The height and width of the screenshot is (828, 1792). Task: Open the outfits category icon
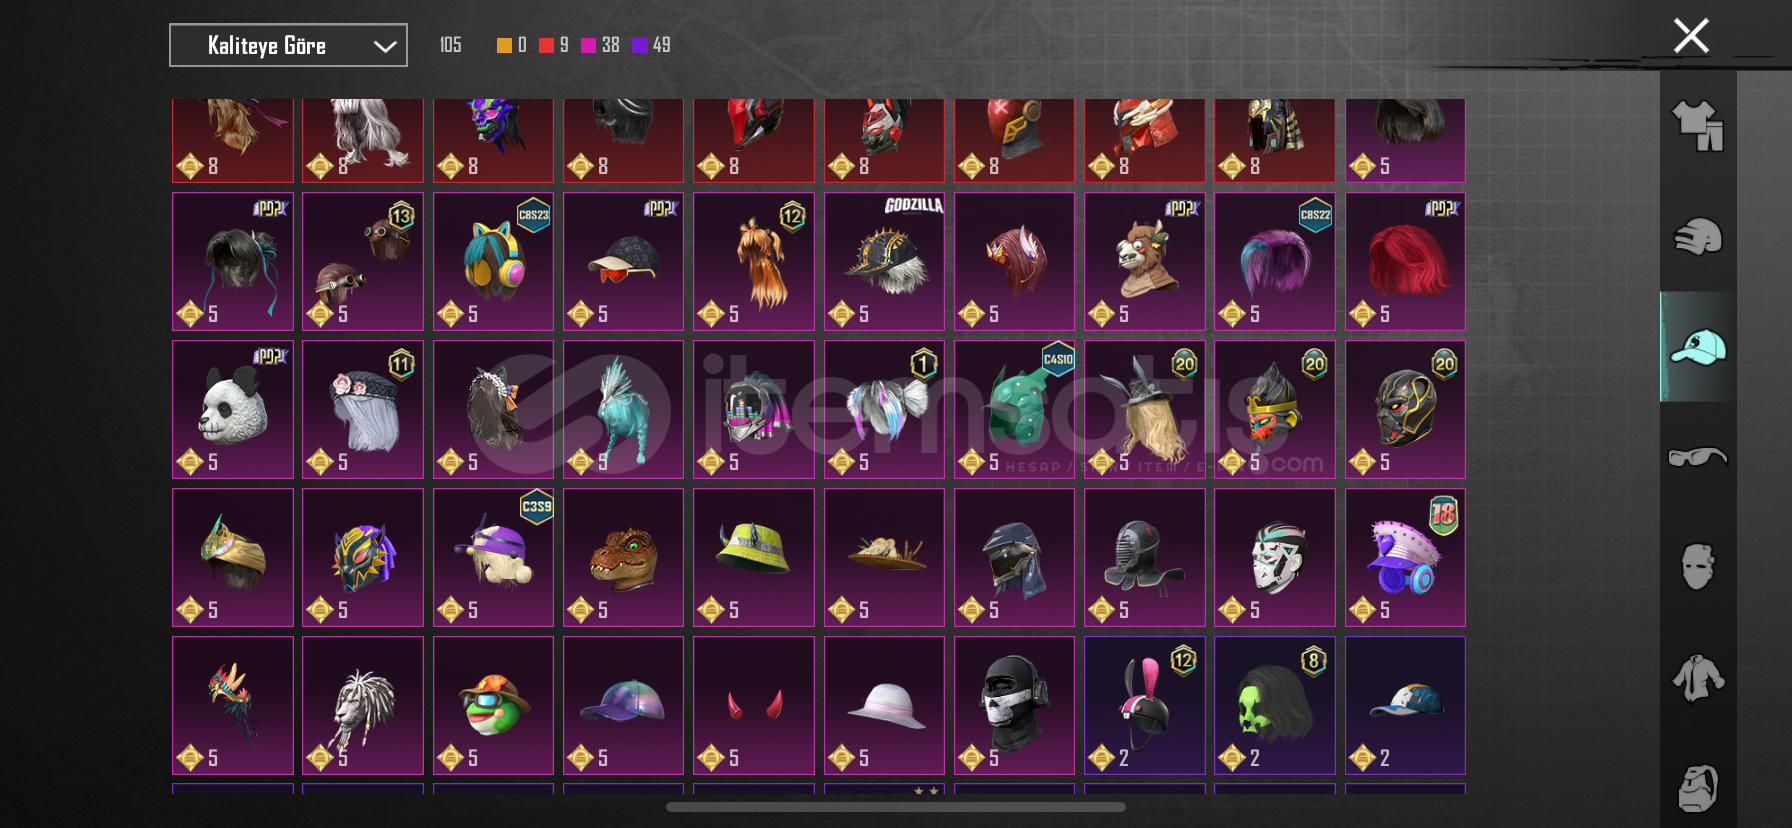tap(1698, 126)
